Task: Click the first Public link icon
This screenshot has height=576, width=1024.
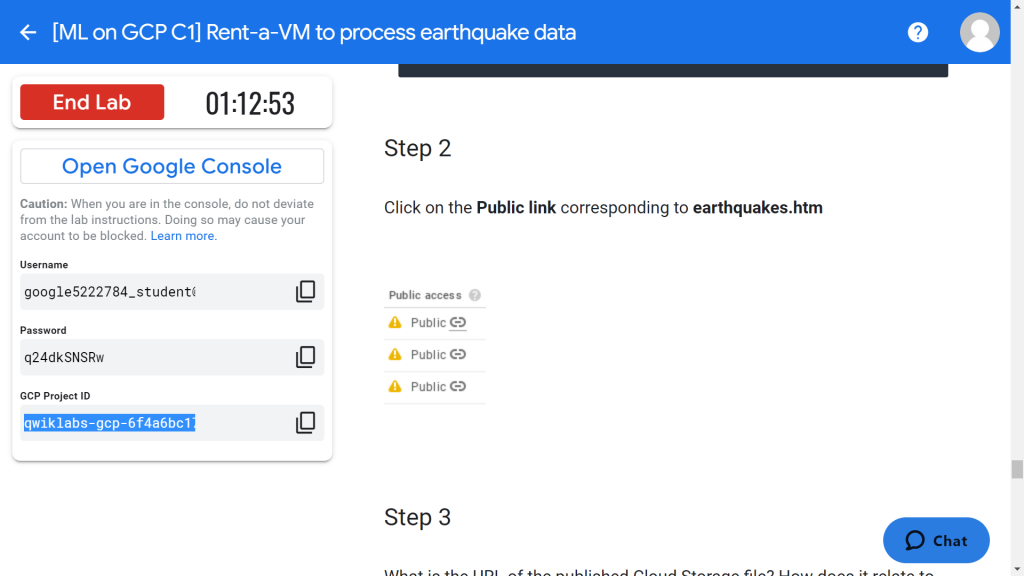Action: pos(458,322)
